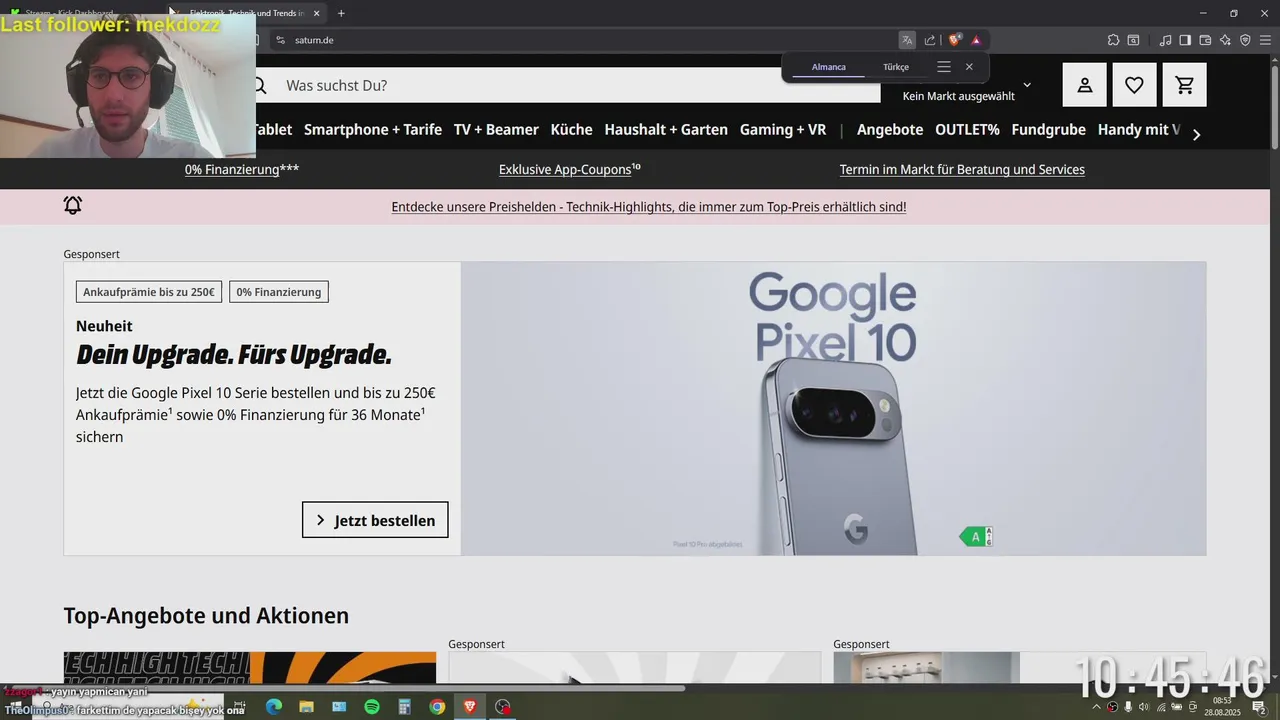1280x720 pixels.
Task: Click the energy label A badge on Pixel image
Action: point(976,537)
